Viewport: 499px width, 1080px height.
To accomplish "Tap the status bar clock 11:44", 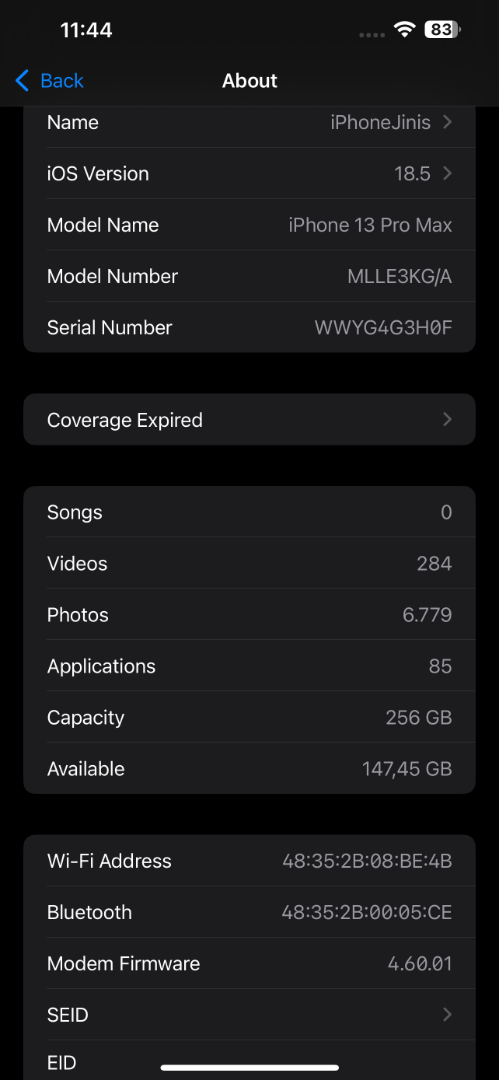I will coord(86,30).
